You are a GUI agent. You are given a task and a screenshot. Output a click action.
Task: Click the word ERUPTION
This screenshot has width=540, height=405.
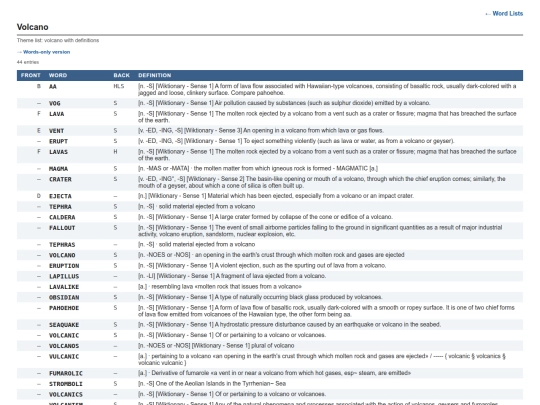64,266
